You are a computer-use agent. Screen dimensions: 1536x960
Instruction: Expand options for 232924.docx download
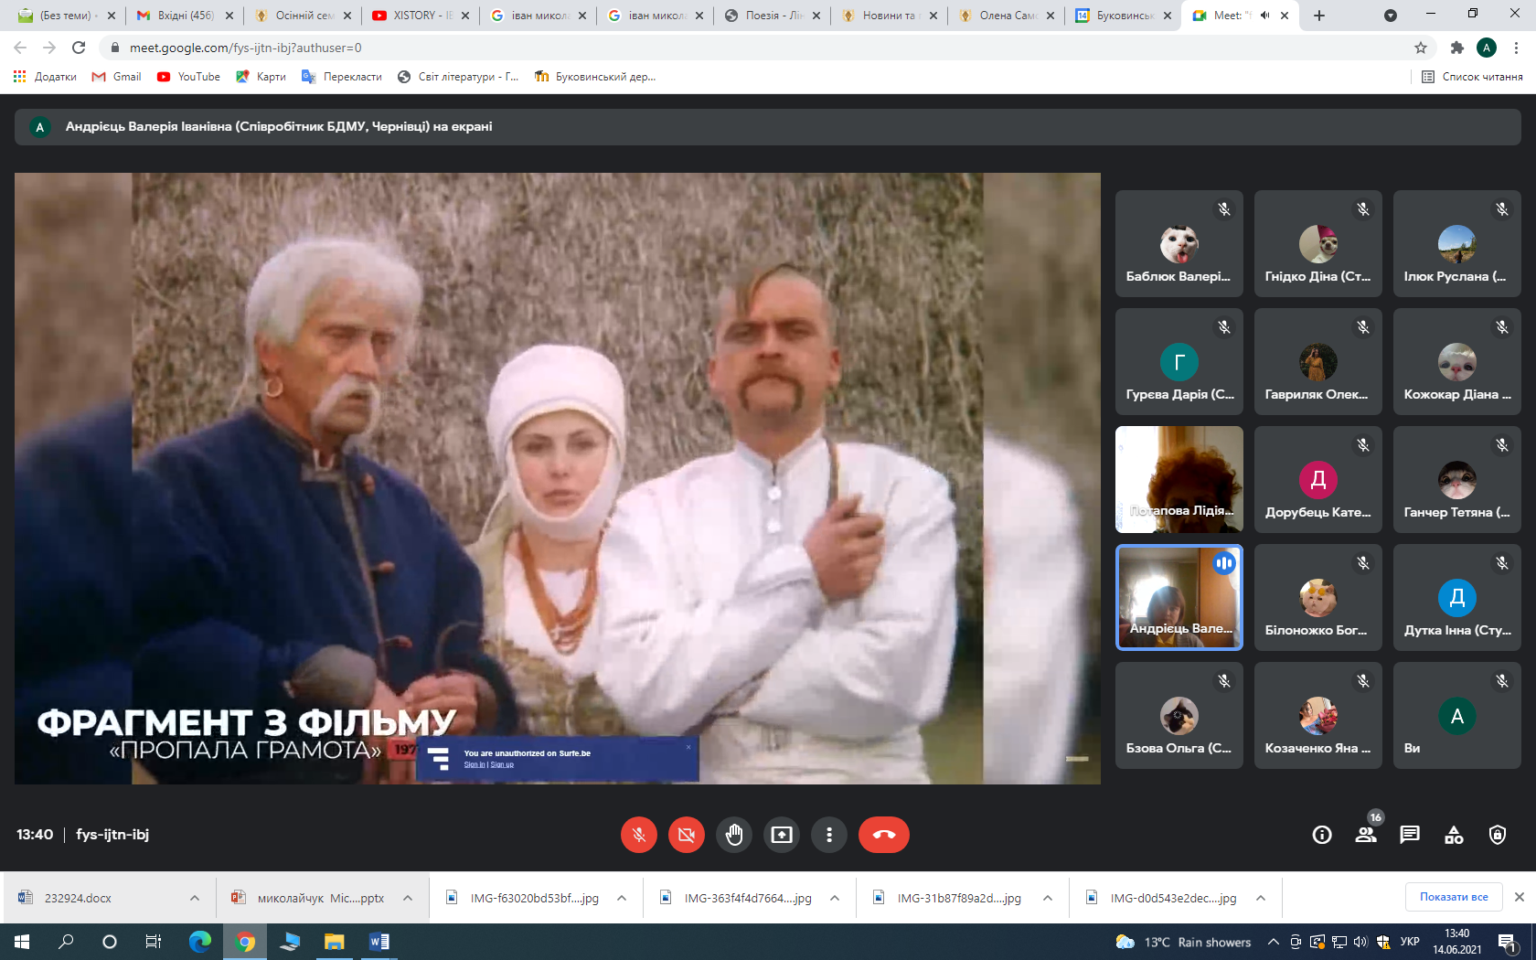[194, 898]
